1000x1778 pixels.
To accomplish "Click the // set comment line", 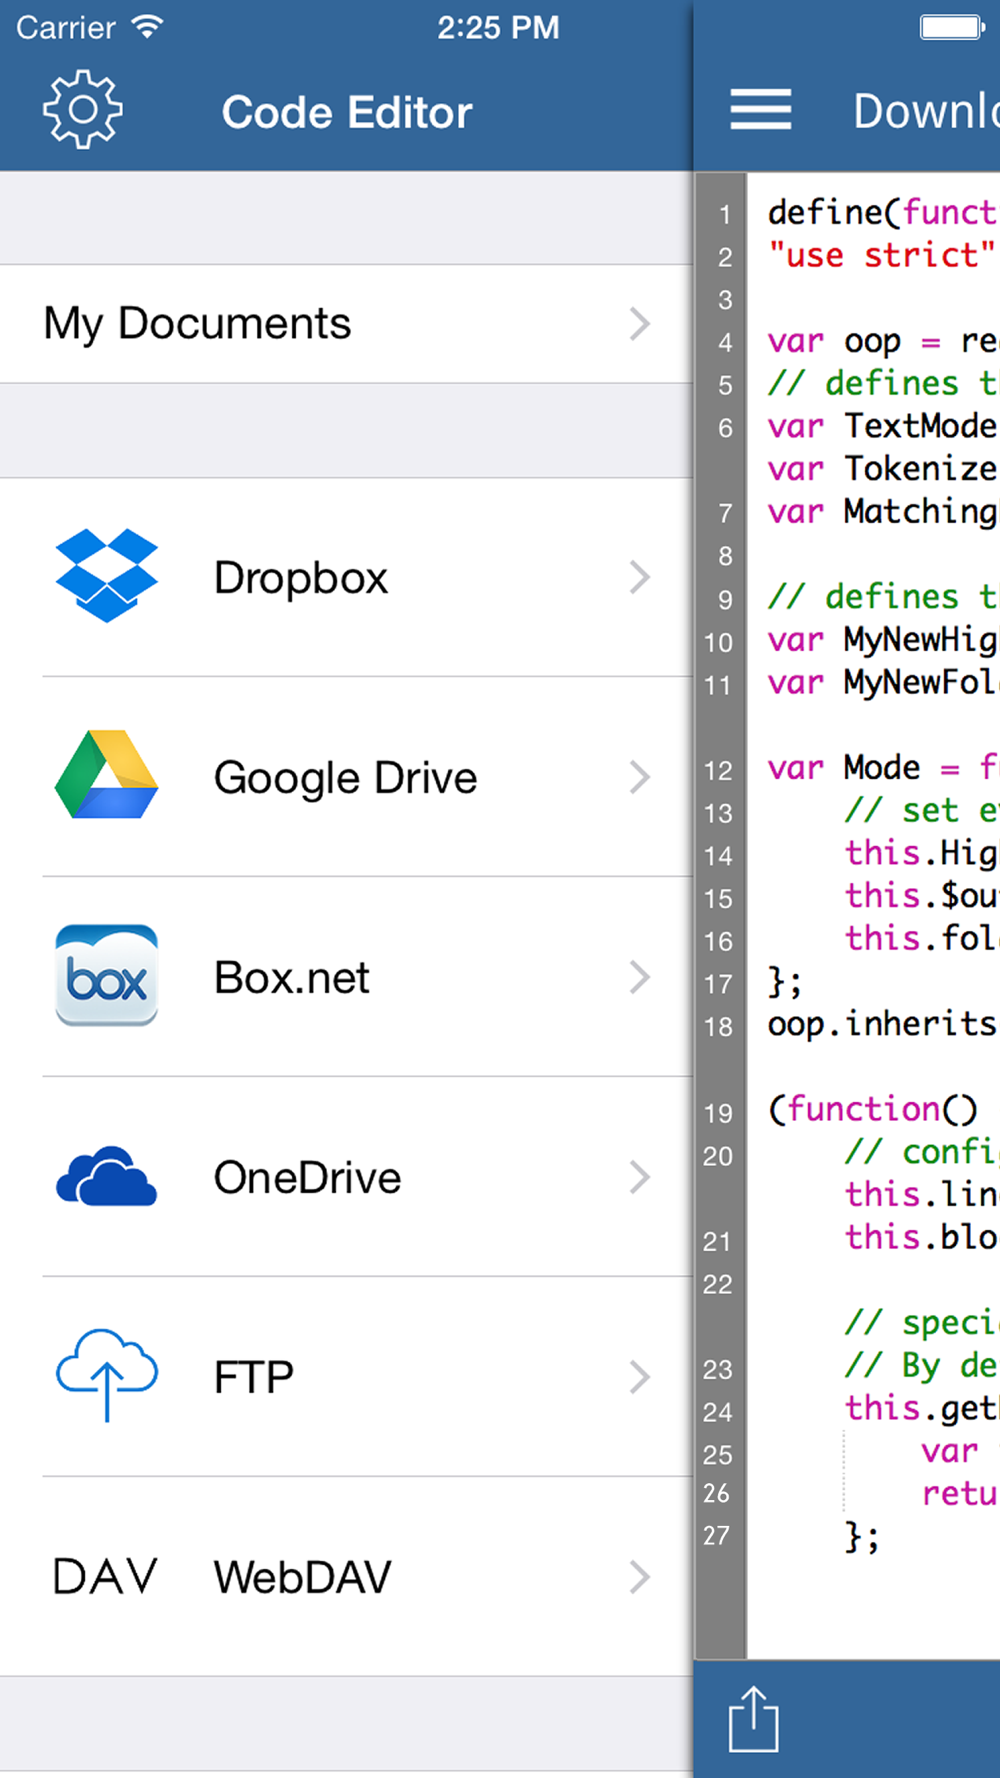I will (922, 810).
